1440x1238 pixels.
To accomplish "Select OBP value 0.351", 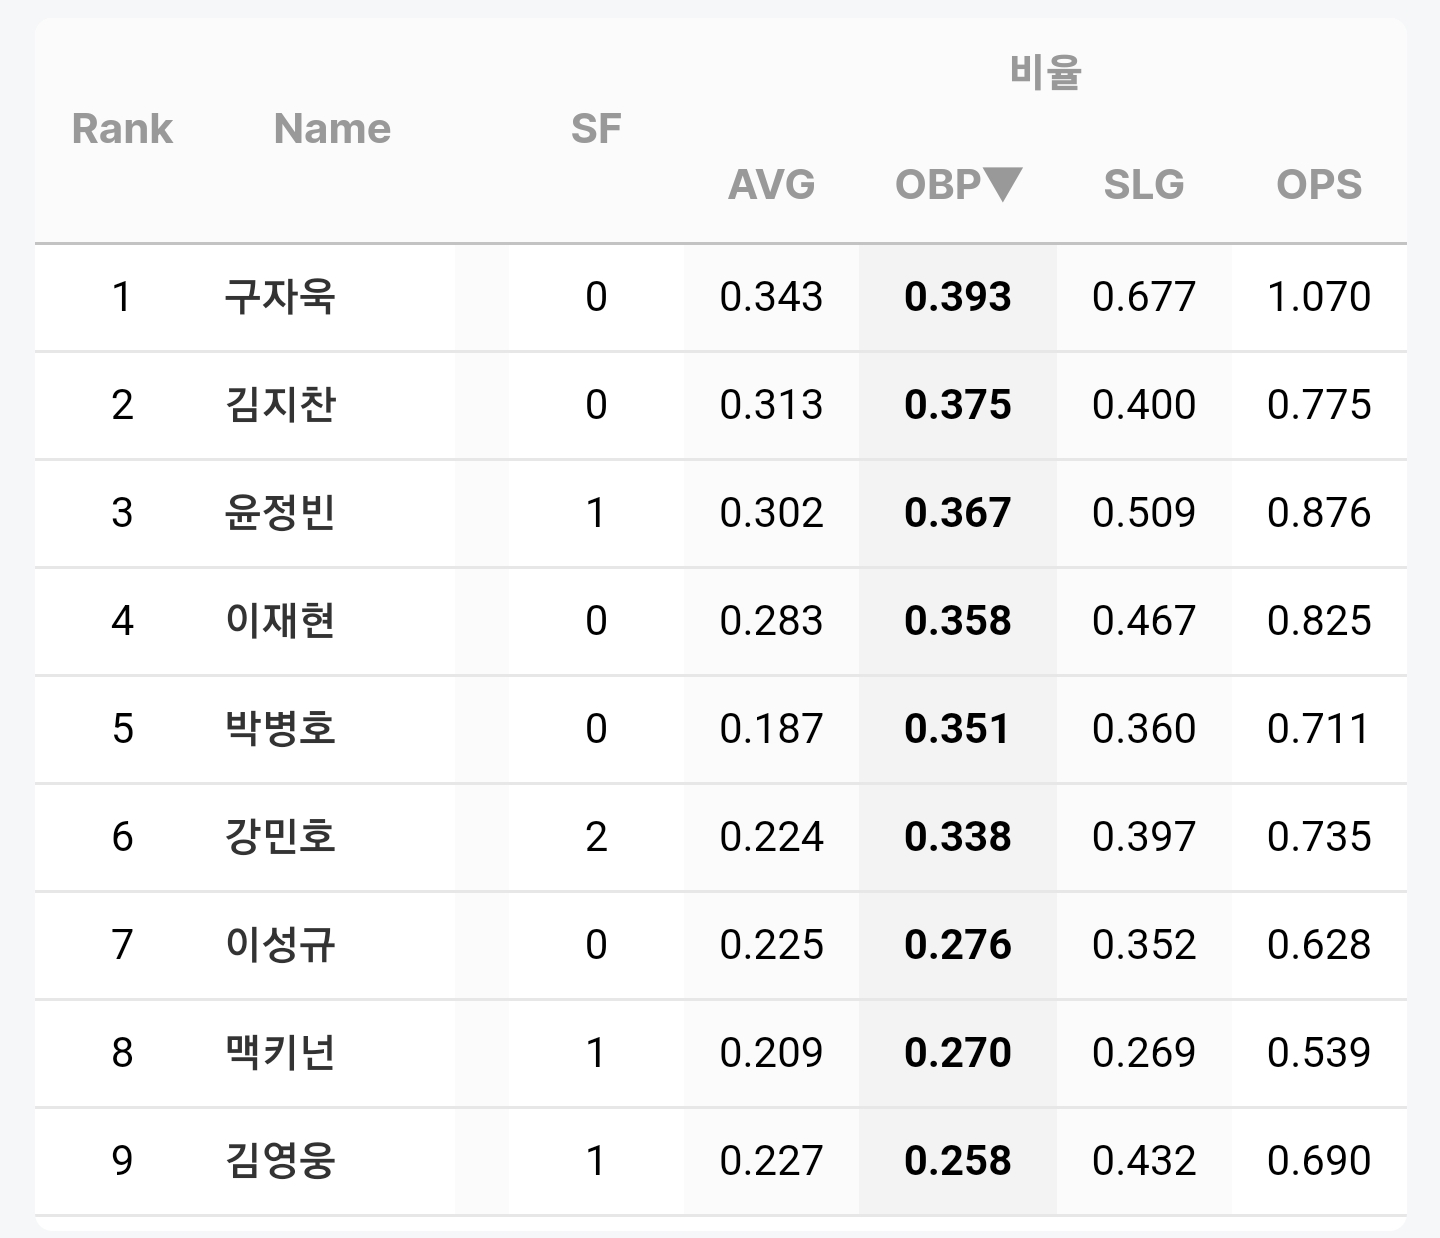I will tap(957, 729).
